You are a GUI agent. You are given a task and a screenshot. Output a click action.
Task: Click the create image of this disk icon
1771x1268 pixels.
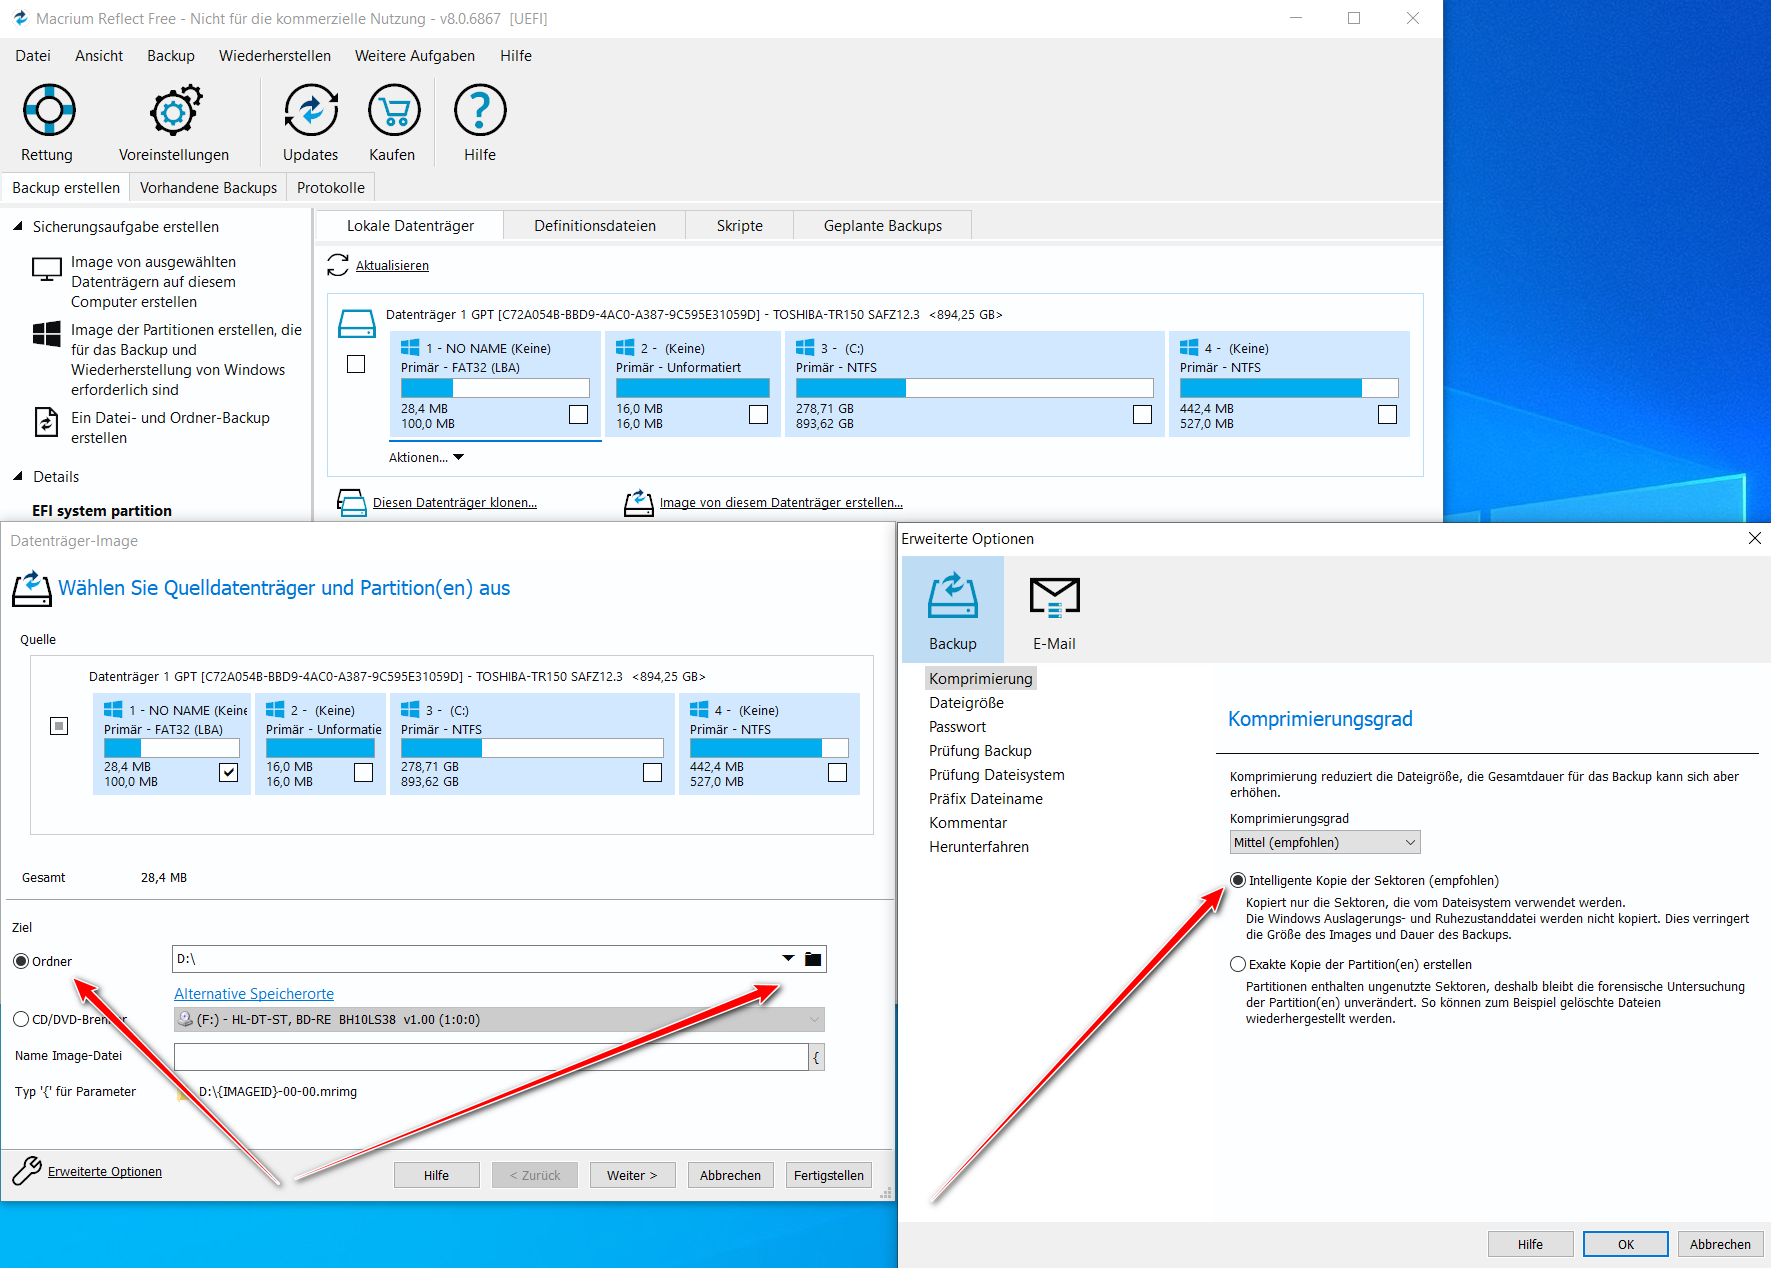click(639, 502)
